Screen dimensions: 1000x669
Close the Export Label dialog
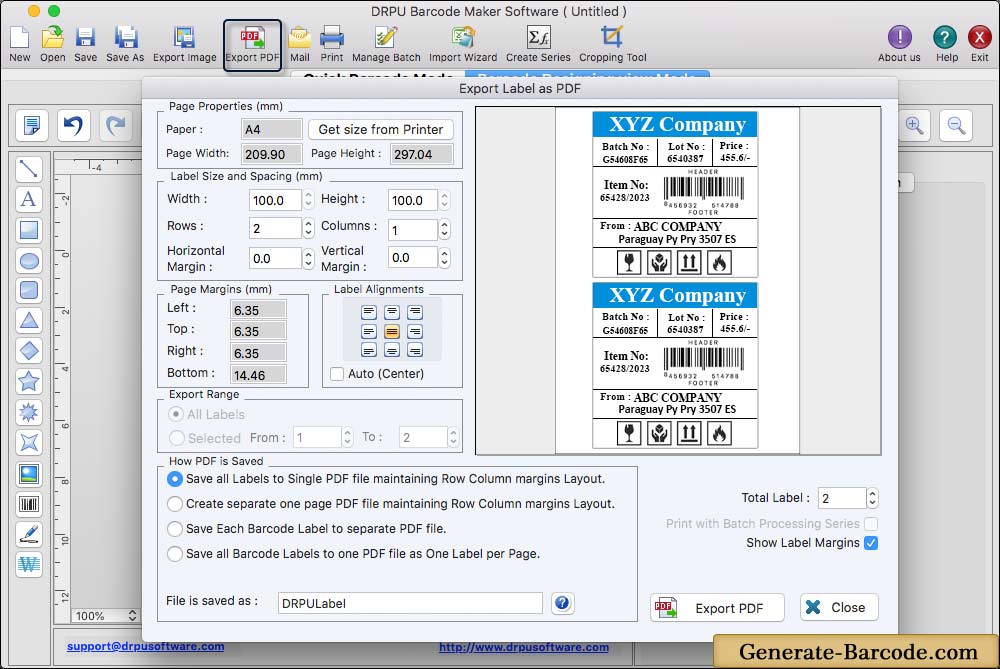[839, 607]
